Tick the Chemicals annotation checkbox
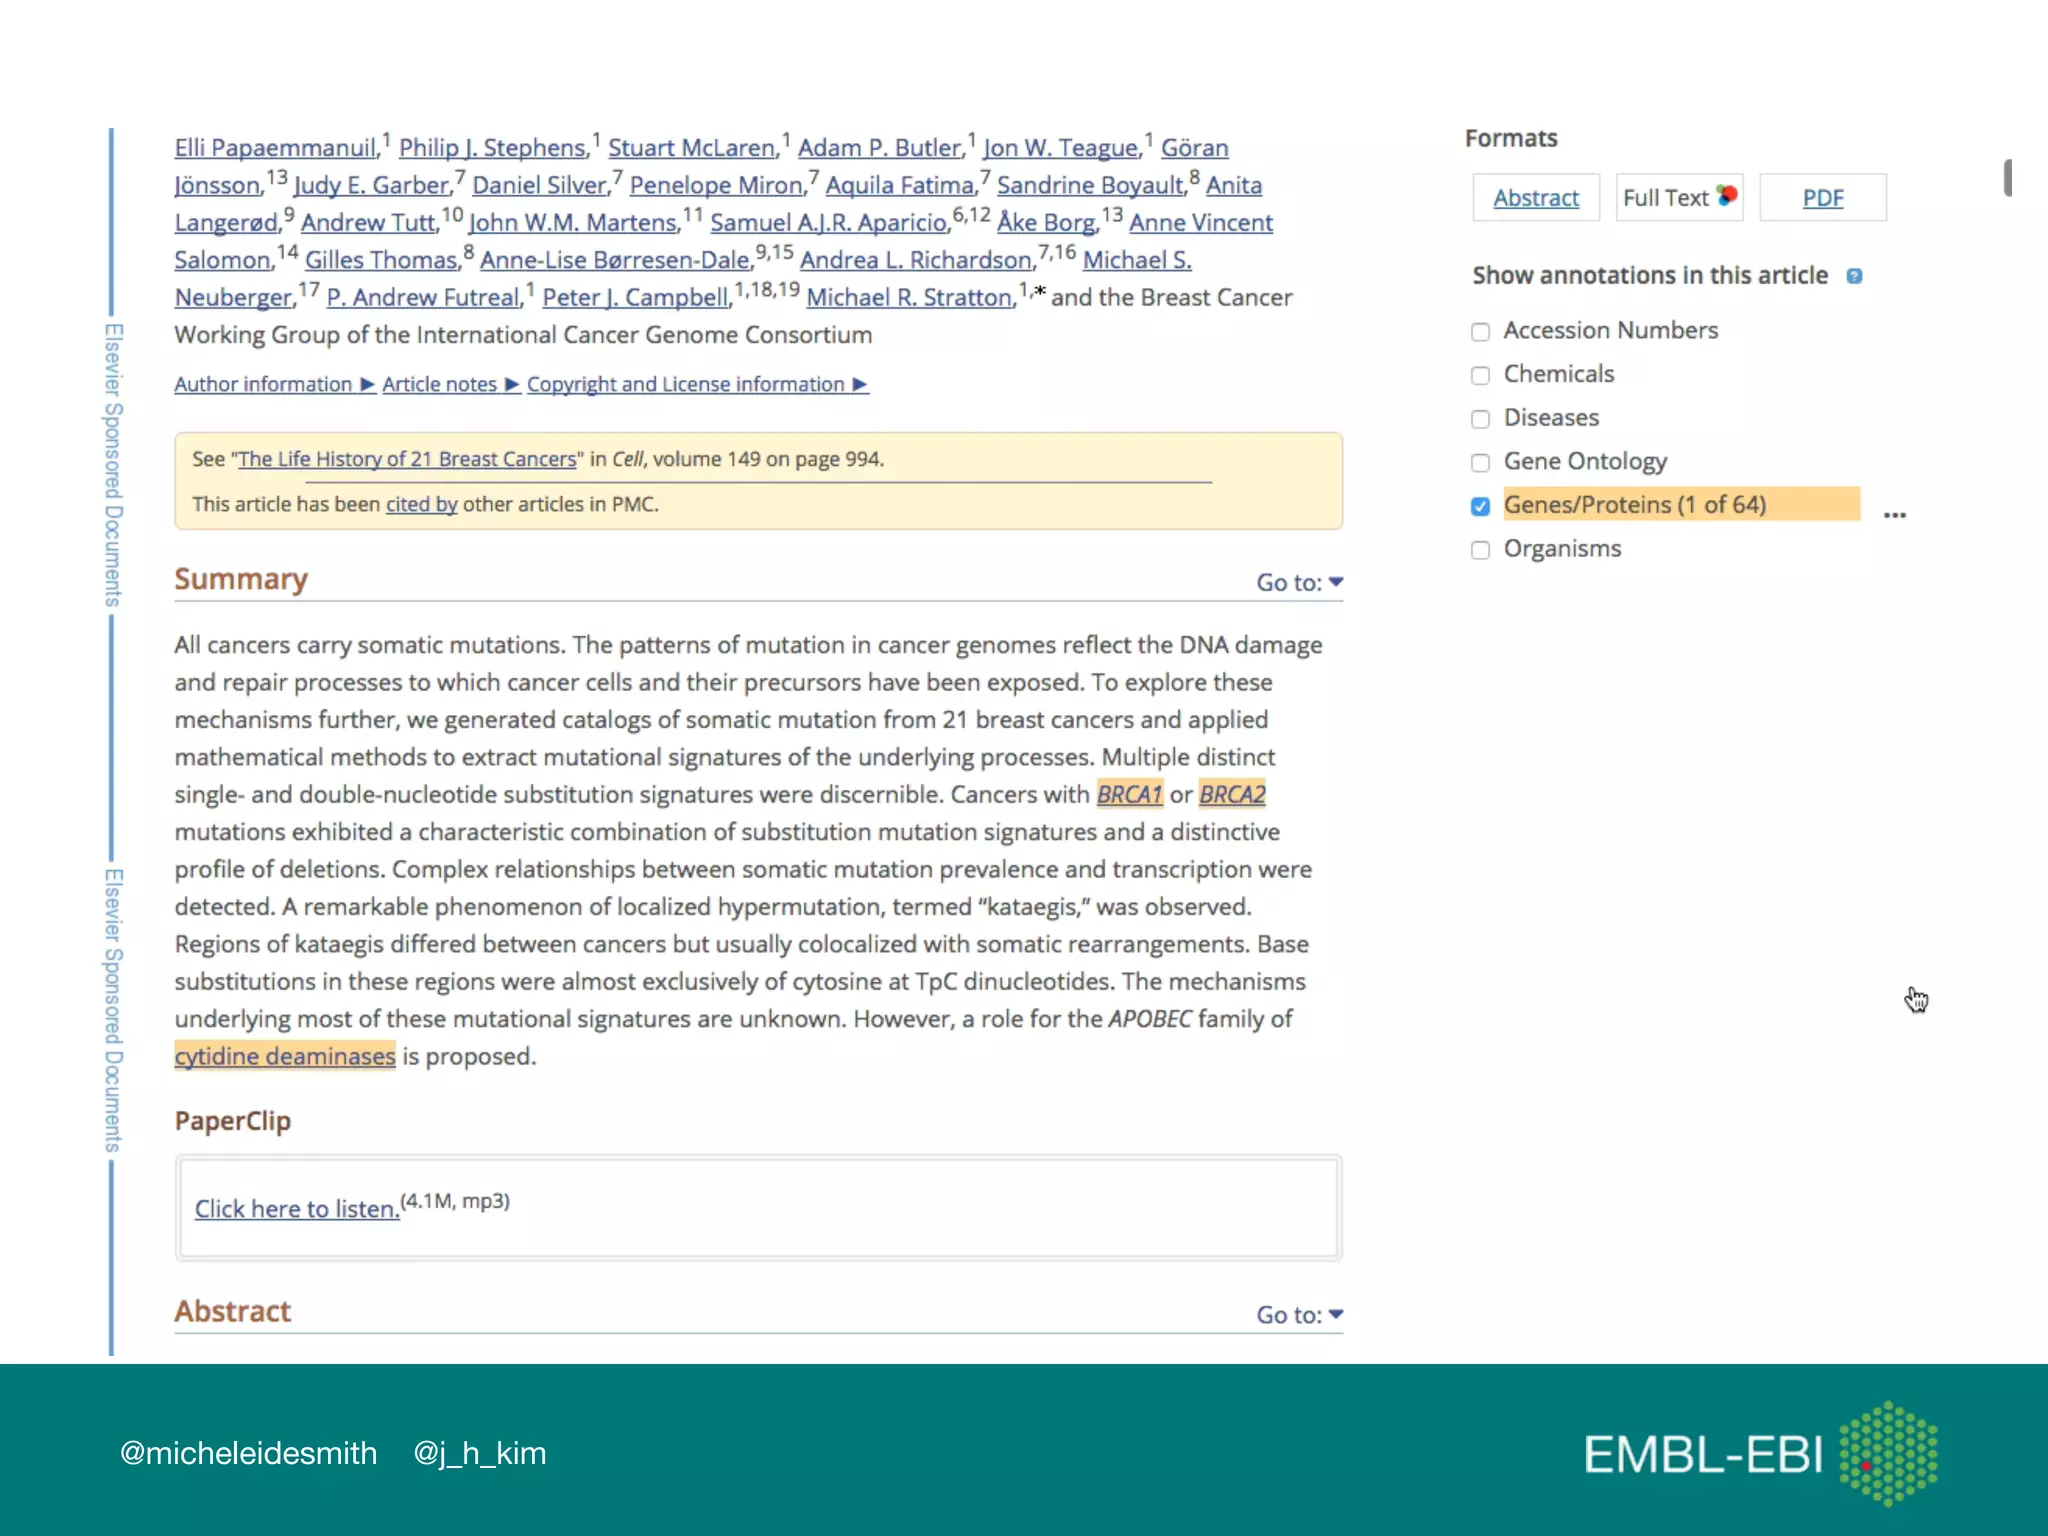This screenshot has height=1536, width=2048. pyautogui.click(x=1480, y=375)
